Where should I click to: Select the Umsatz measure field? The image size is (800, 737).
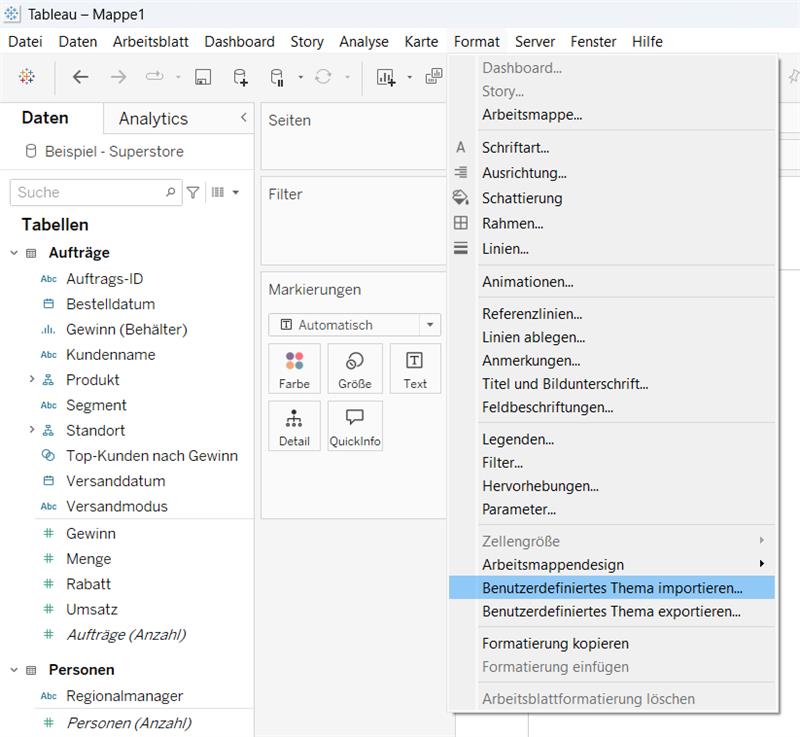click(x=92, y=609)
